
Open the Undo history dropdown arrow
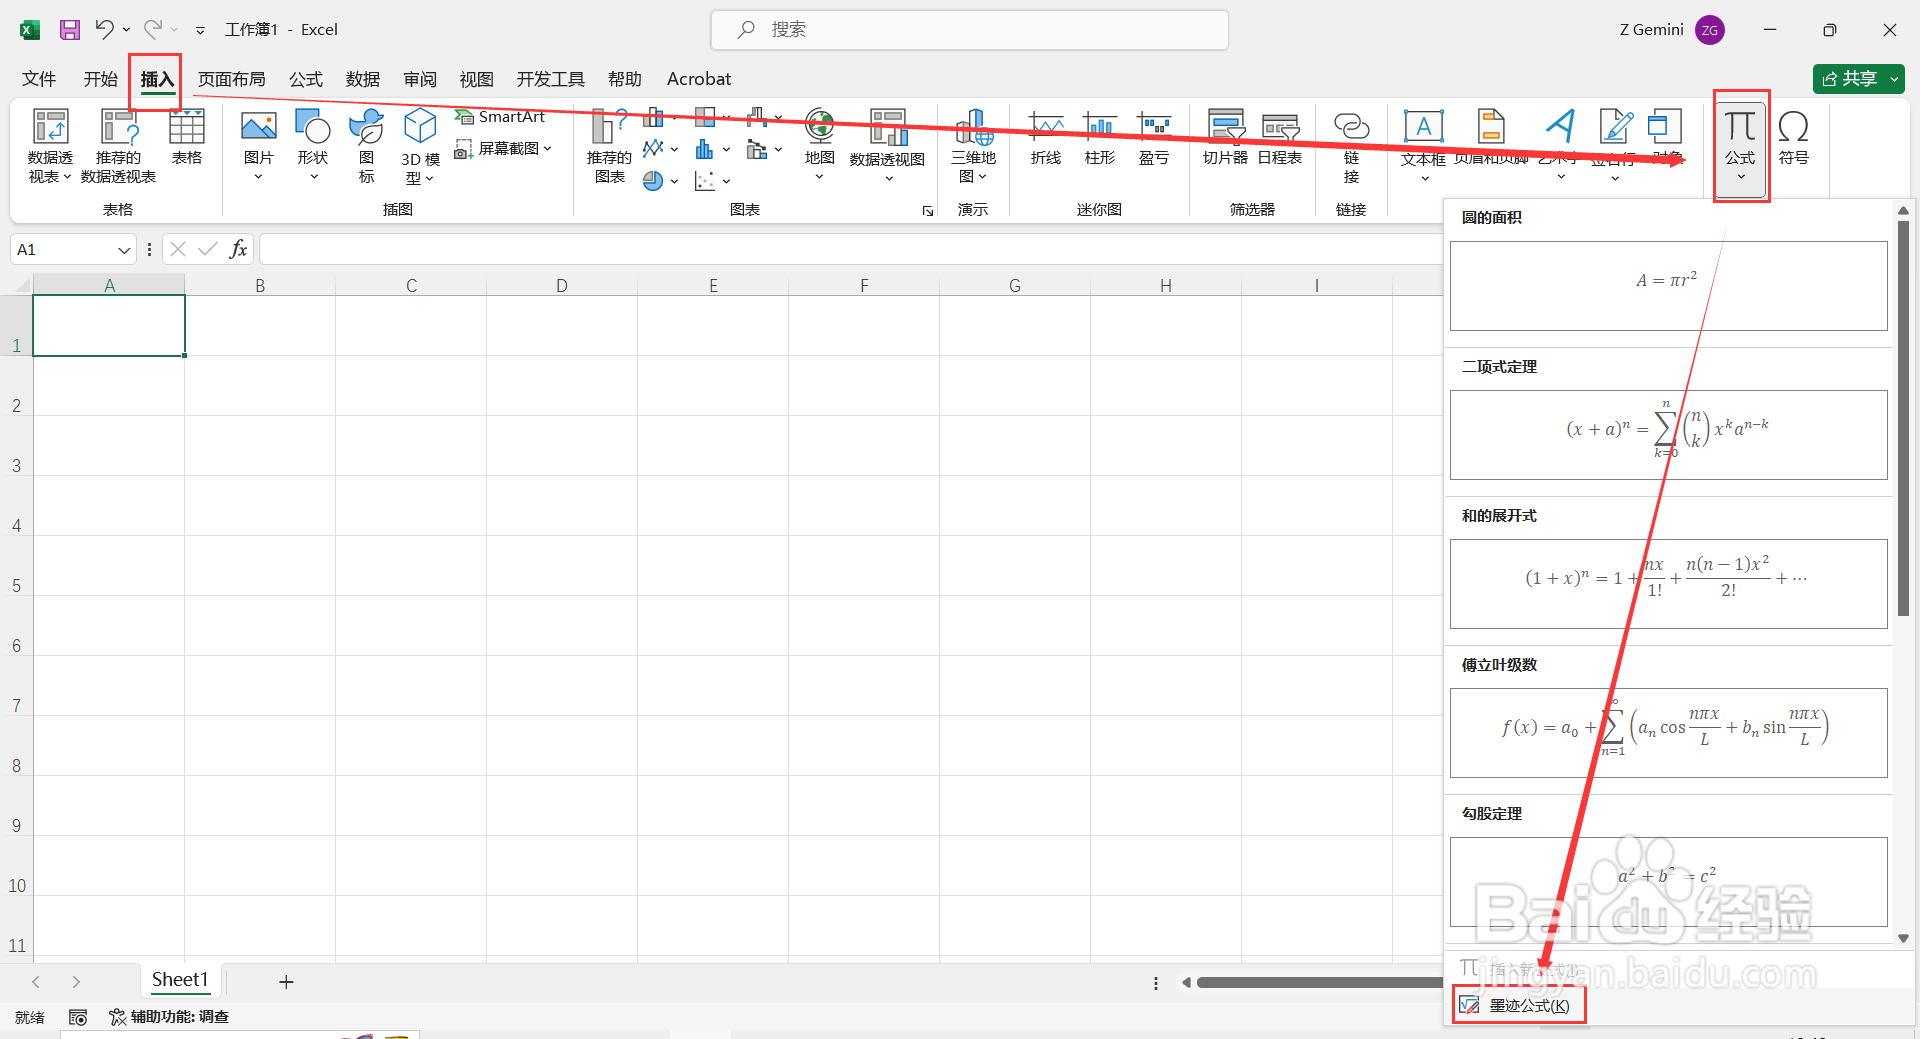tap(127, 30)
